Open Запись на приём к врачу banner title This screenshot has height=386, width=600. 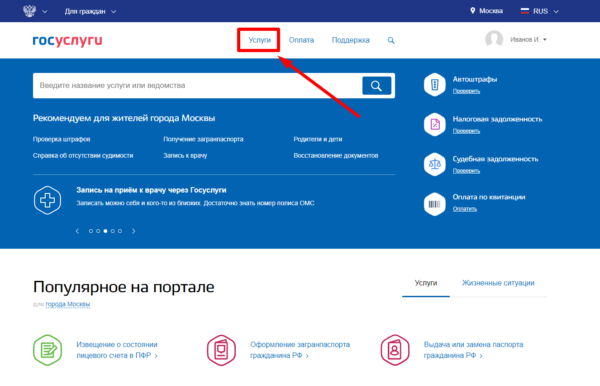click(x=151, y=190)
